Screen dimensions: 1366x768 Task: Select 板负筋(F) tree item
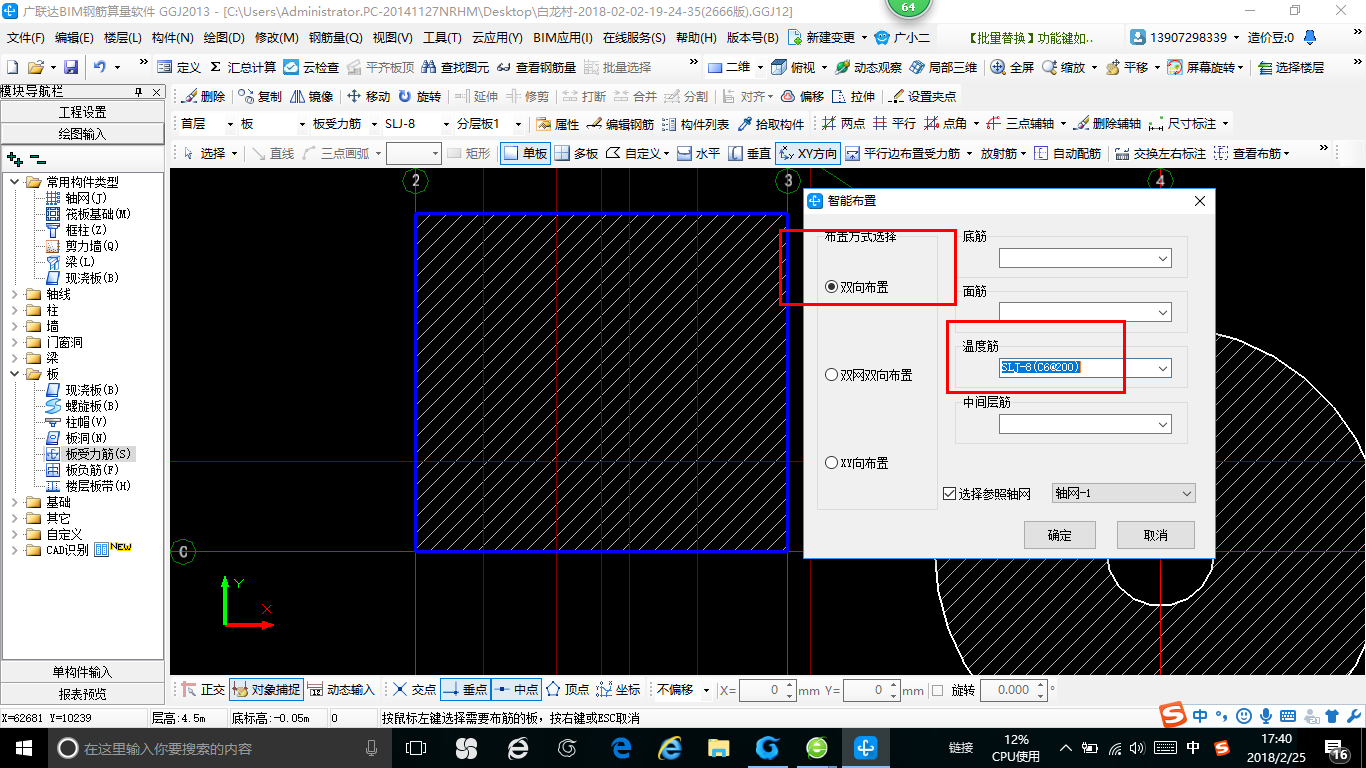click(92, 470)
